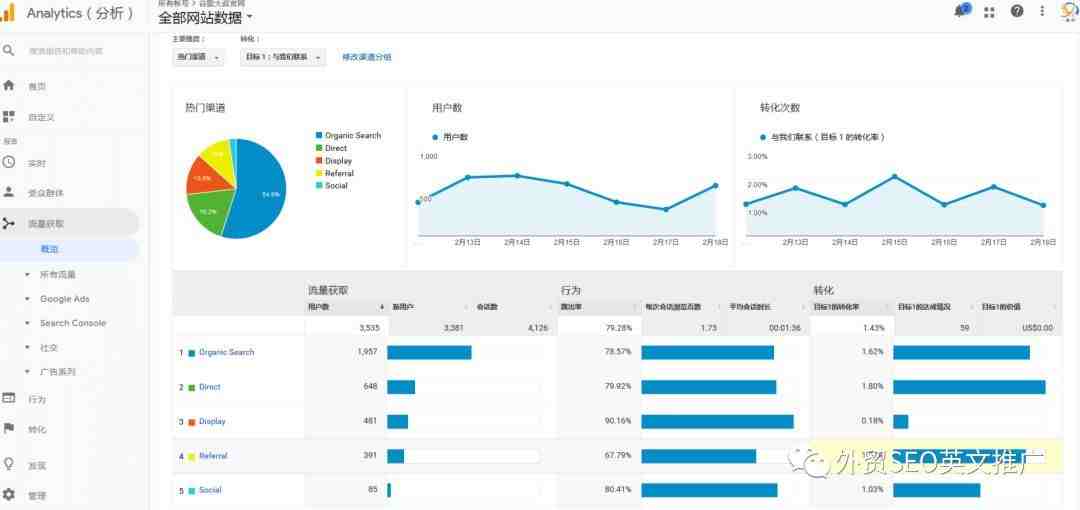Screen dimensions: 1080x510
Task: Select 概览 overview item under Acquisition
Action: coord(50,249)
